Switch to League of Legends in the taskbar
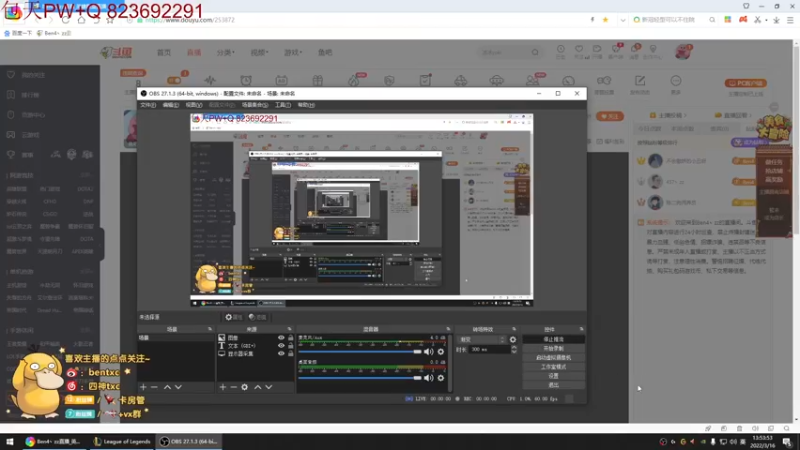 tap(122, 442)
